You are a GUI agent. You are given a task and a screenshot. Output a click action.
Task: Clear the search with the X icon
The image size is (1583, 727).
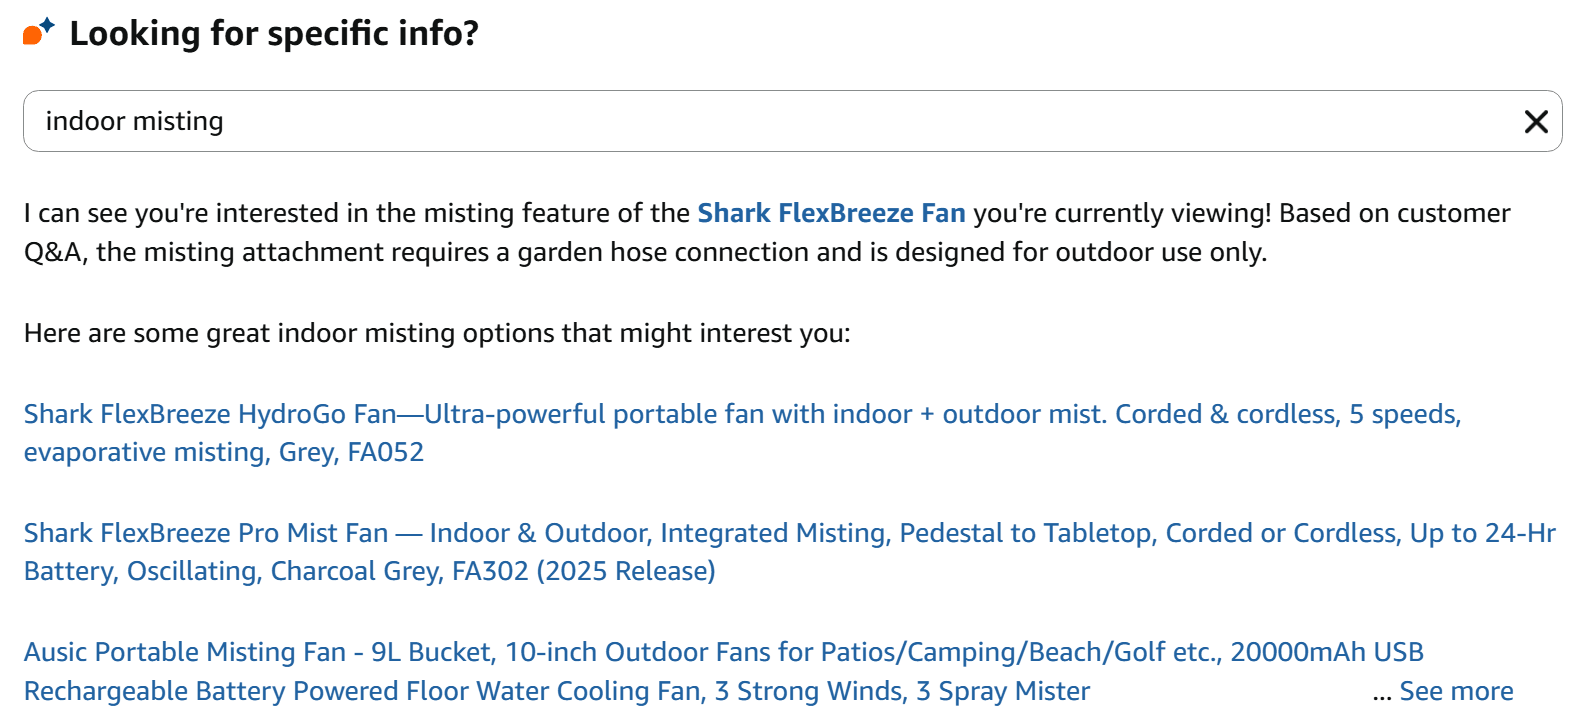pos(1536,122)
